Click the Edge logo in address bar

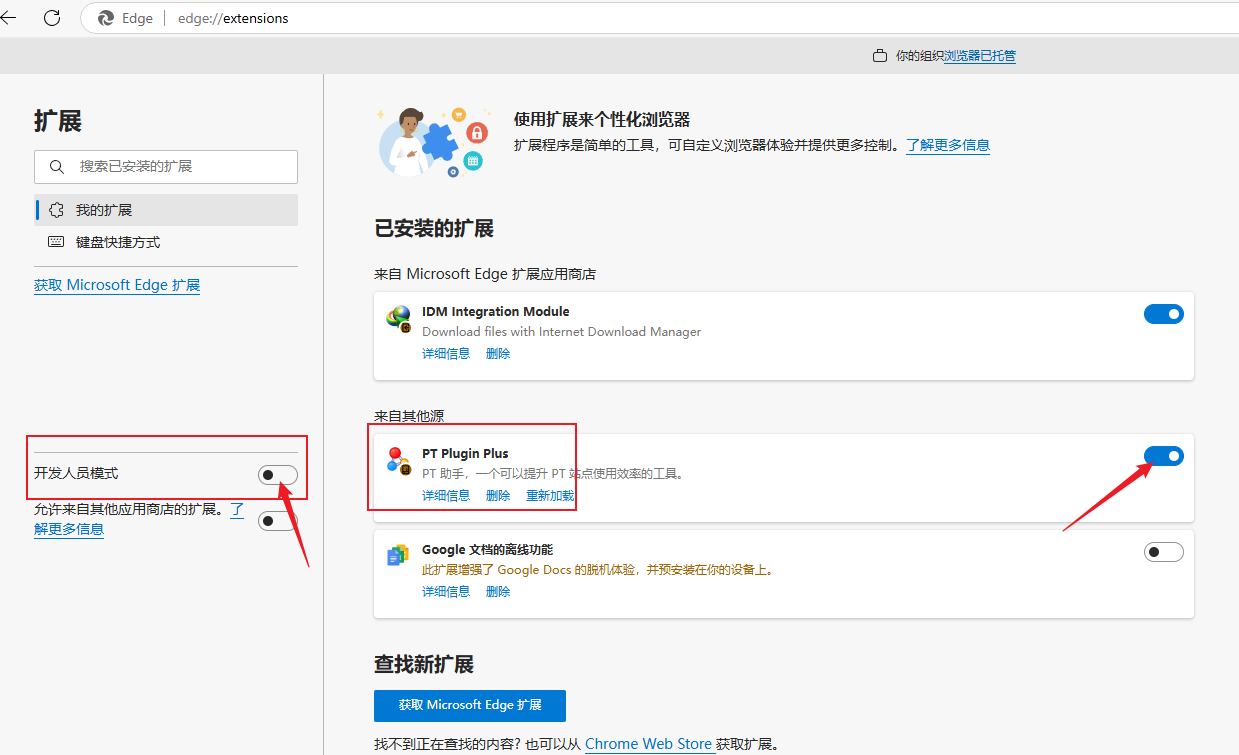coord(106,18)
